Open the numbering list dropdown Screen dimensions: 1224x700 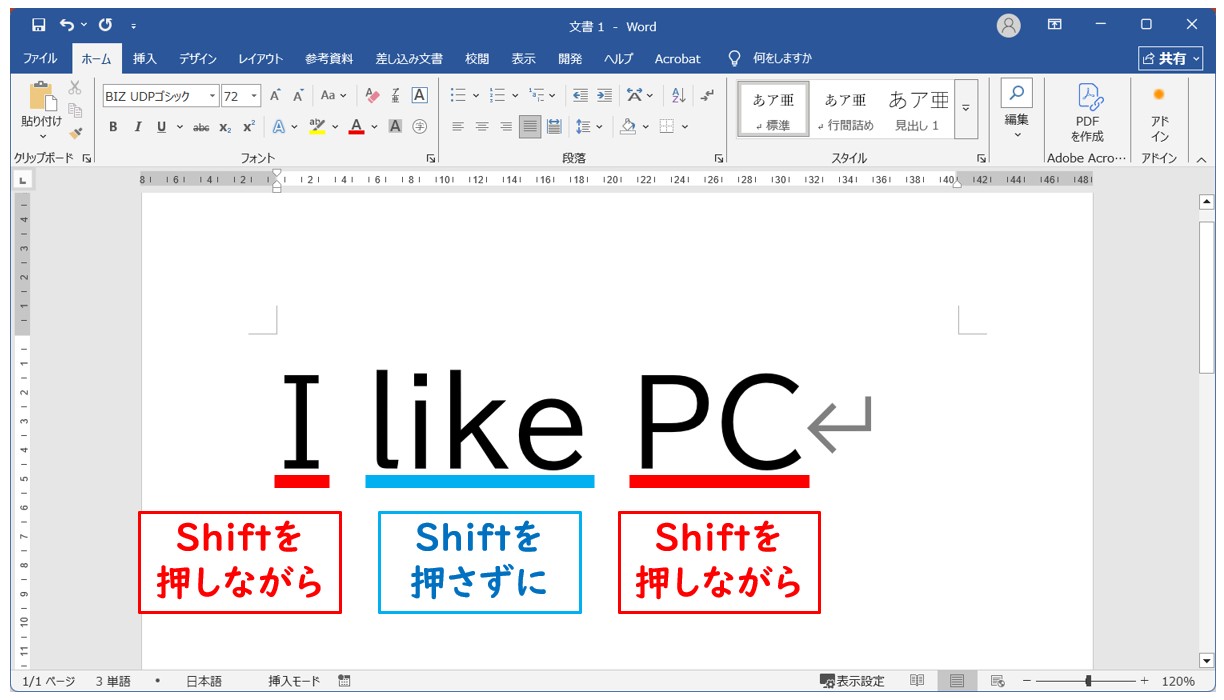515,96
